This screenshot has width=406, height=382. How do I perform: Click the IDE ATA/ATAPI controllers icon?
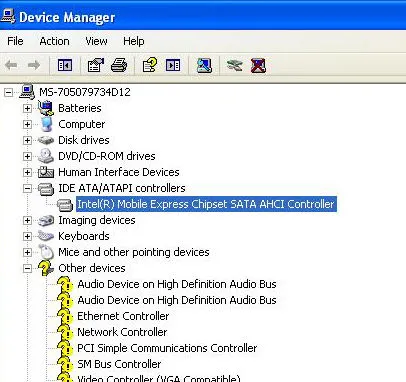pyautogui.click(x=46, y=189)
